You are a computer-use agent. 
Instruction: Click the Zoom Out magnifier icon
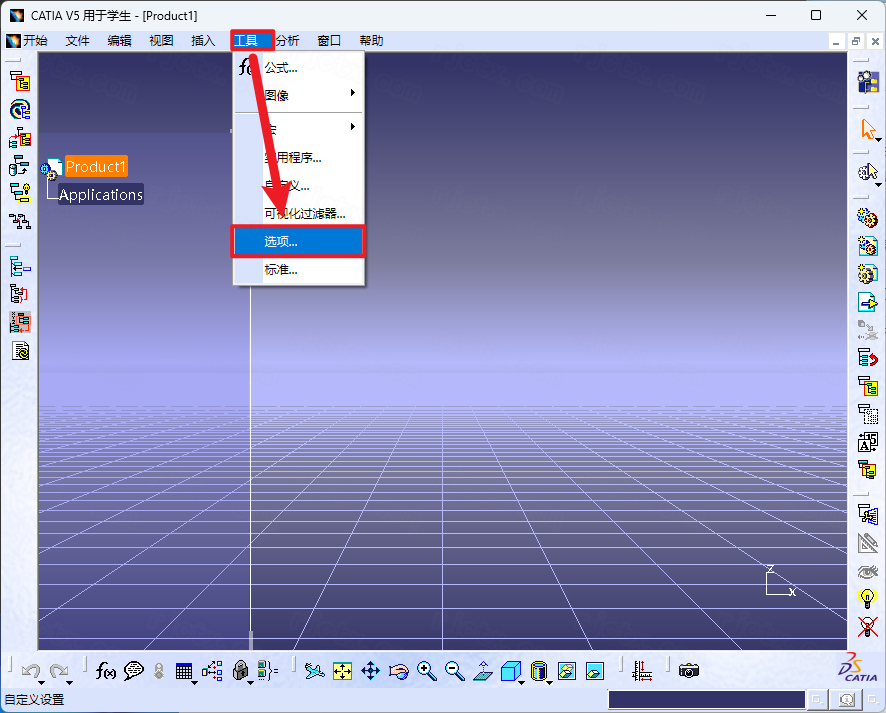pyautogui.click(x=454, y=671)
